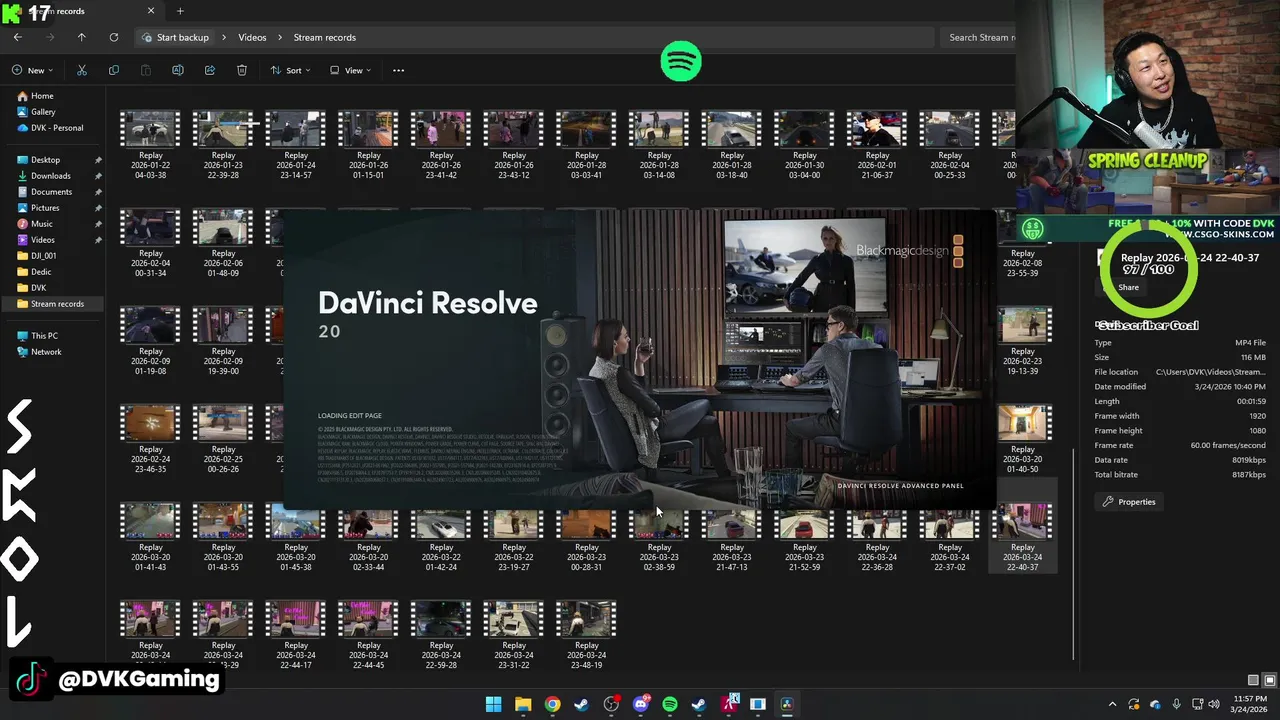Open the New dropdown menu

tap(32, 70)
